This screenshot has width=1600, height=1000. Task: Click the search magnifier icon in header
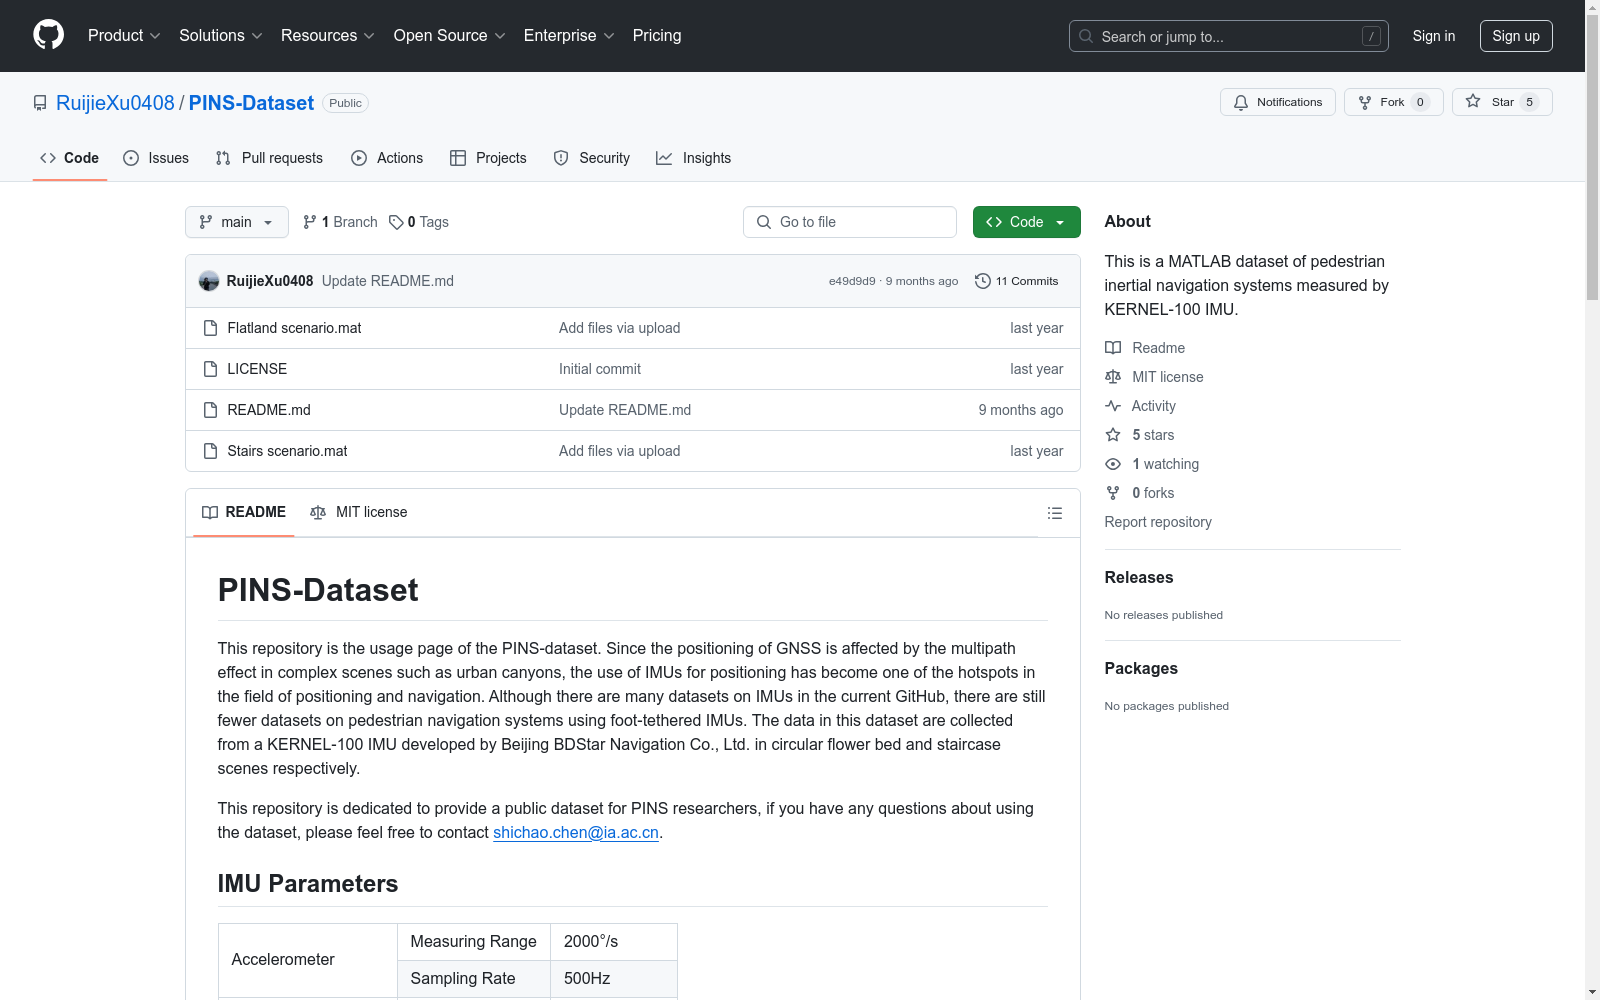[1086, 36]
